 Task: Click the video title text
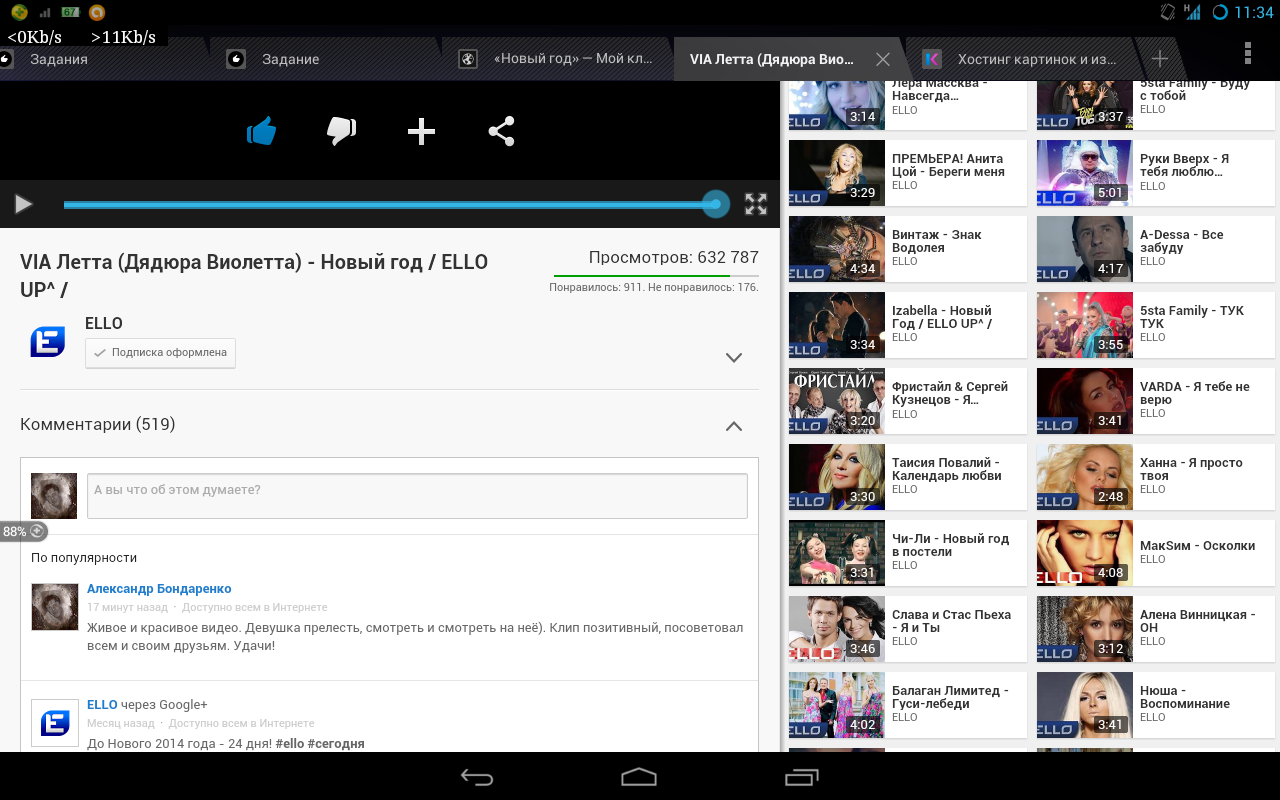click(x=254, y=276)
